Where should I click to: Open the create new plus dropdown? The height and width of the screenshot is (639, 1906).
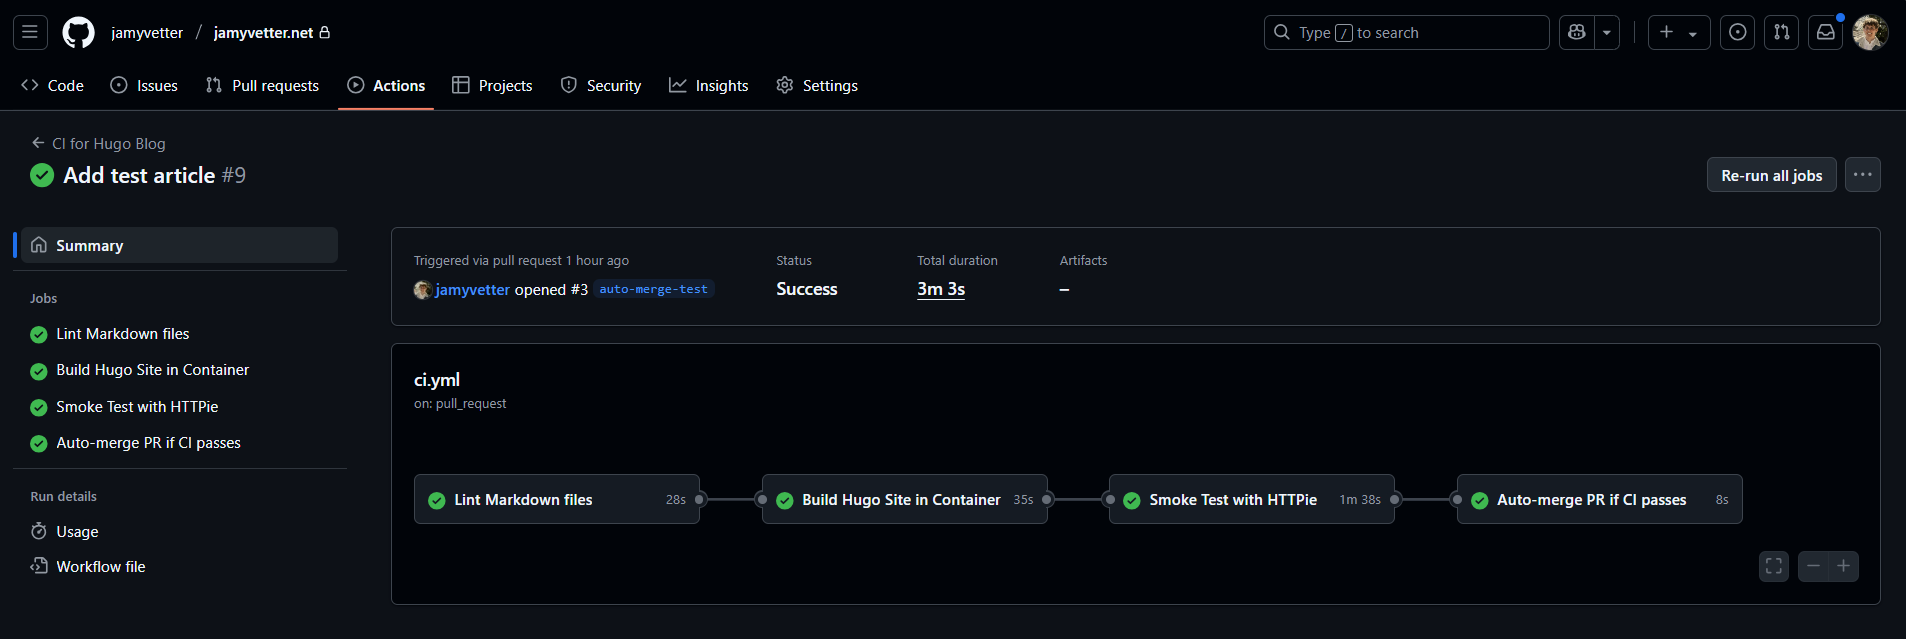point(1679,33)
